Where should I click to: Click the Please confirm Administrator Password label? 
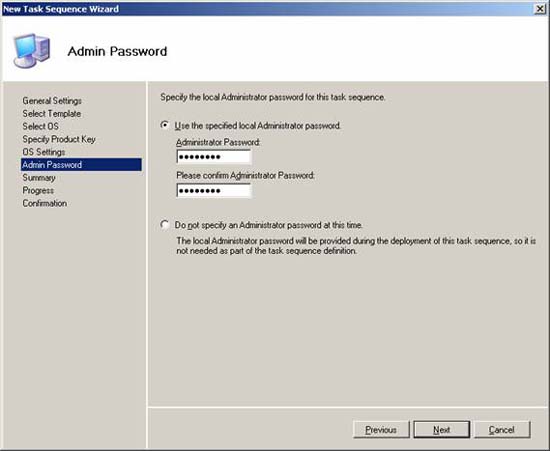coord(246,175)
